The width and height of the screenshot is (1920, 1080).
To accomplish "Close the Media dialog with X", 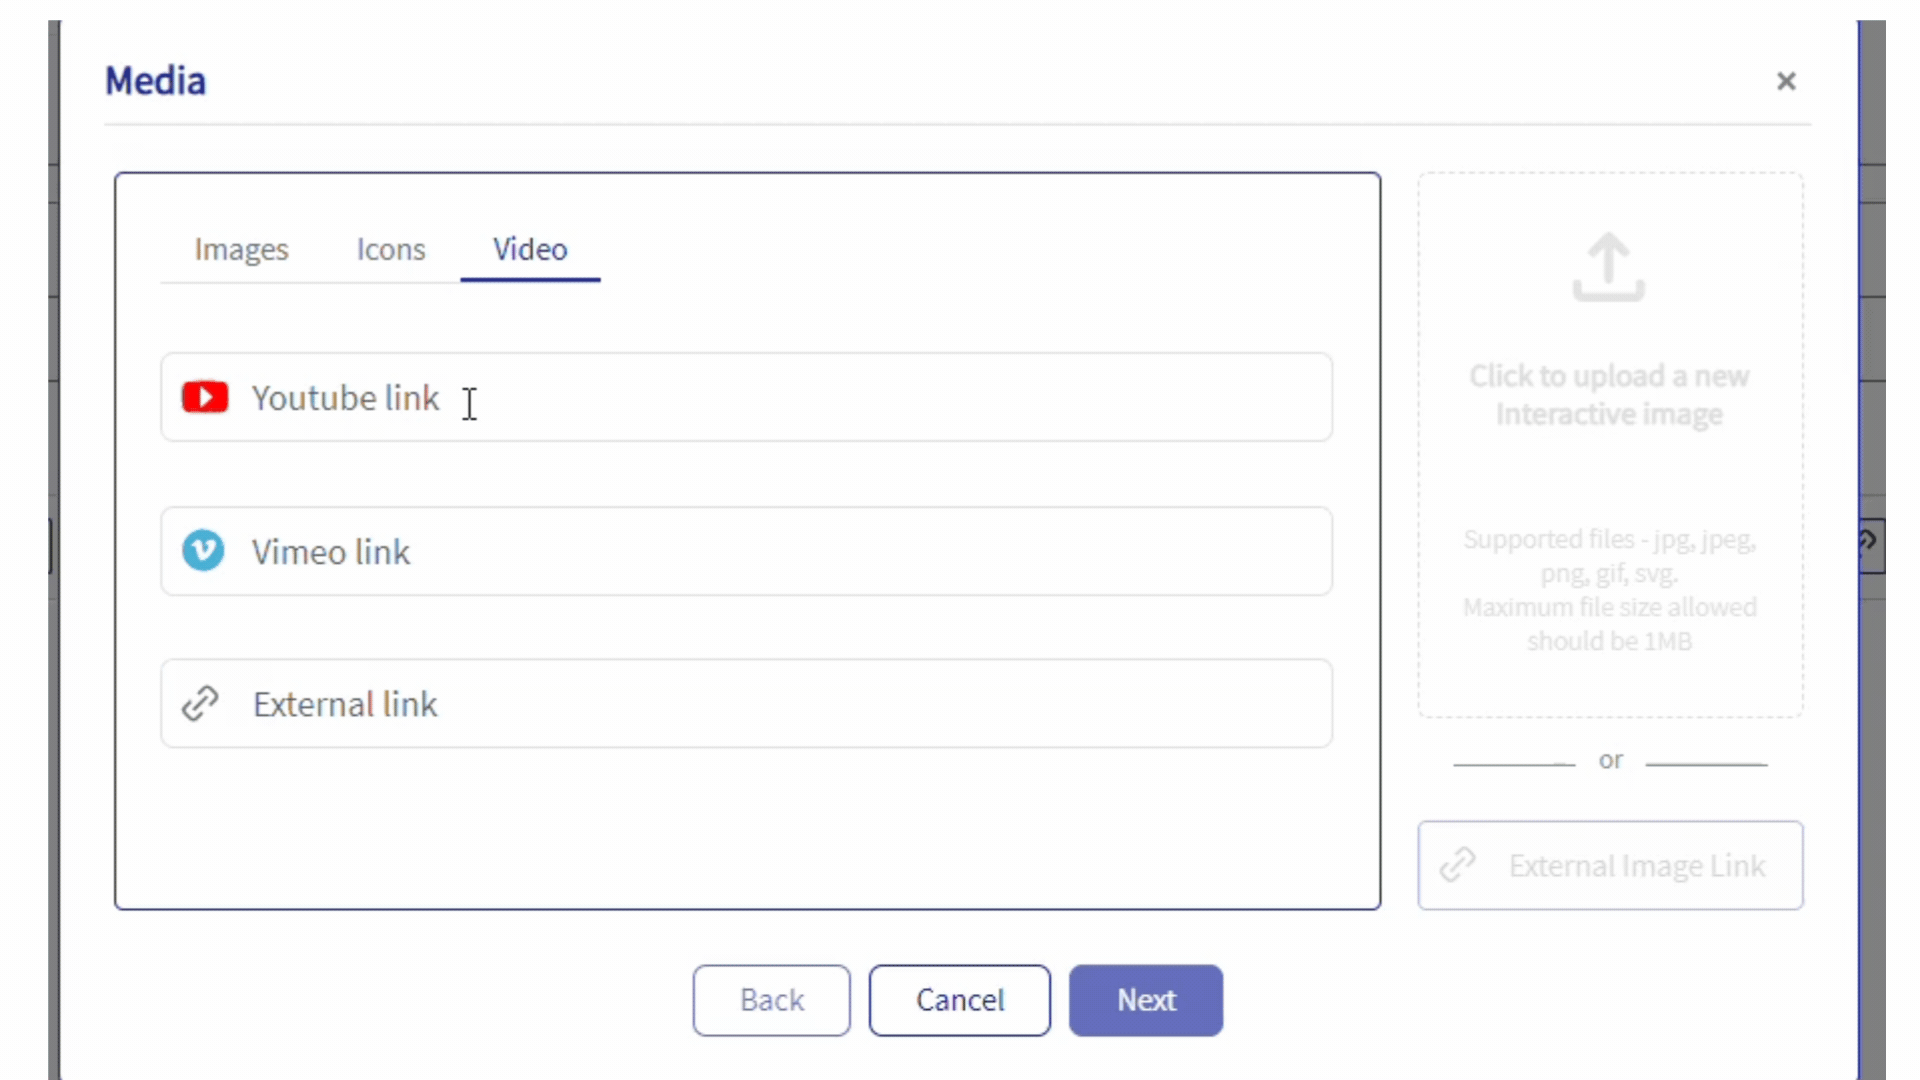I will click(1786, 81).
